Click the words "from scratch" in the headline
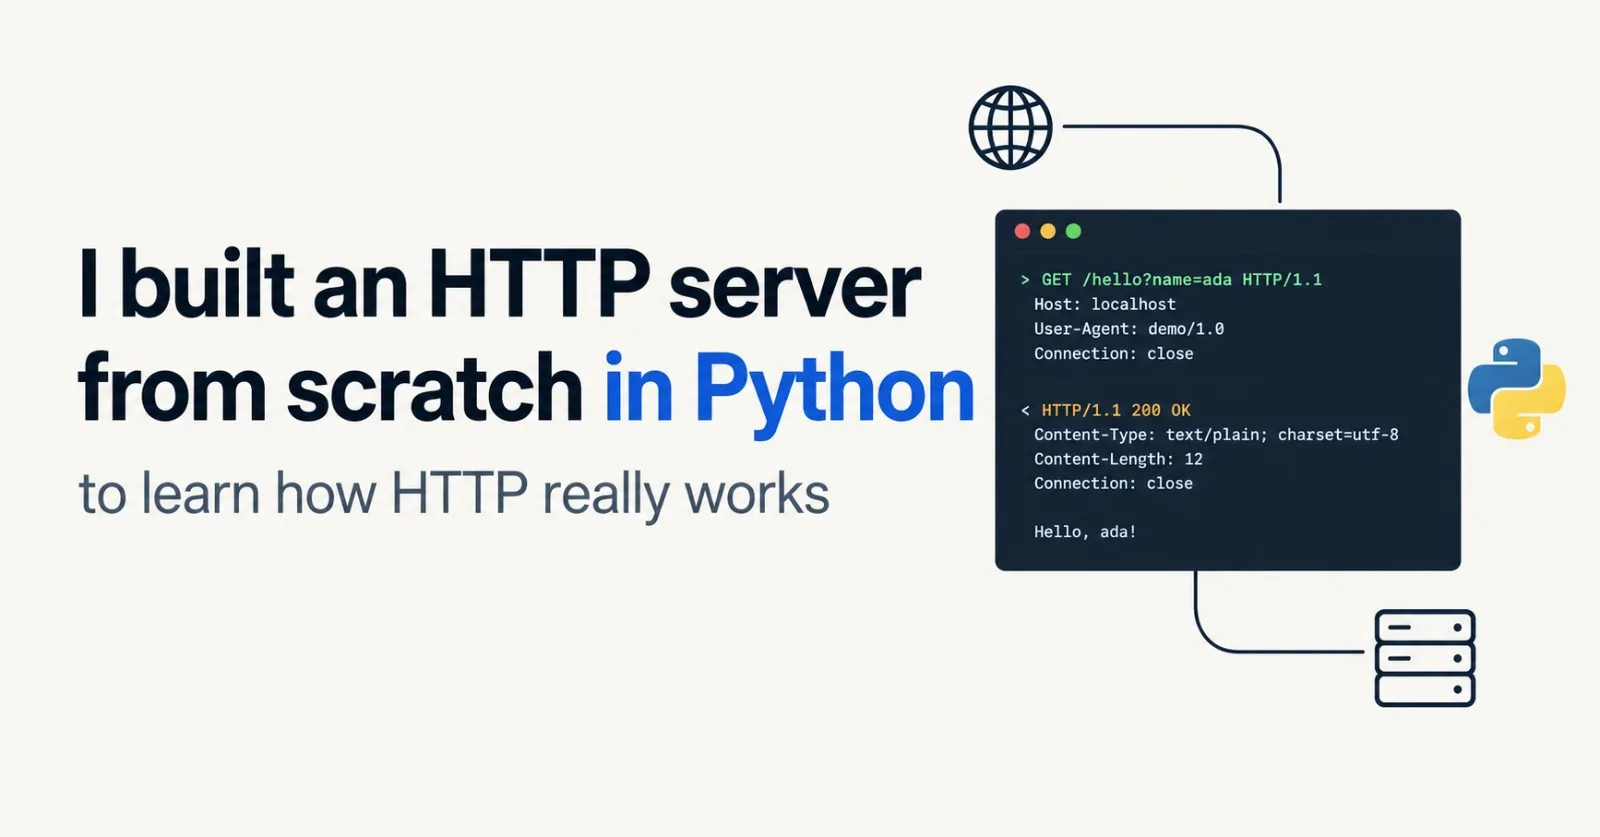 pos(330,388)
